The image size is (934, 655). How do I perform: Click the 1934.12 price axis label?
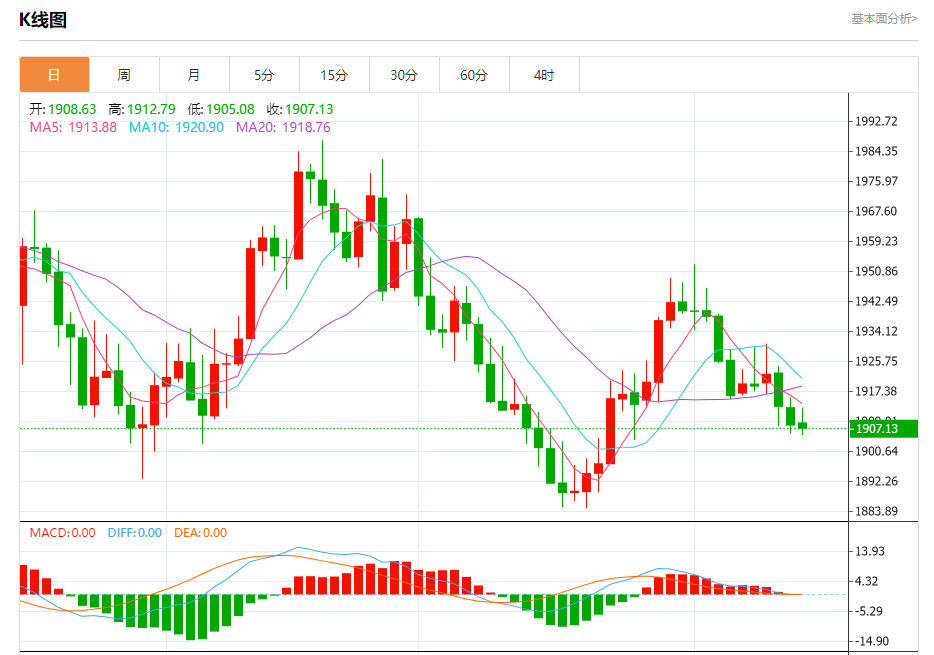click(876, 331)
